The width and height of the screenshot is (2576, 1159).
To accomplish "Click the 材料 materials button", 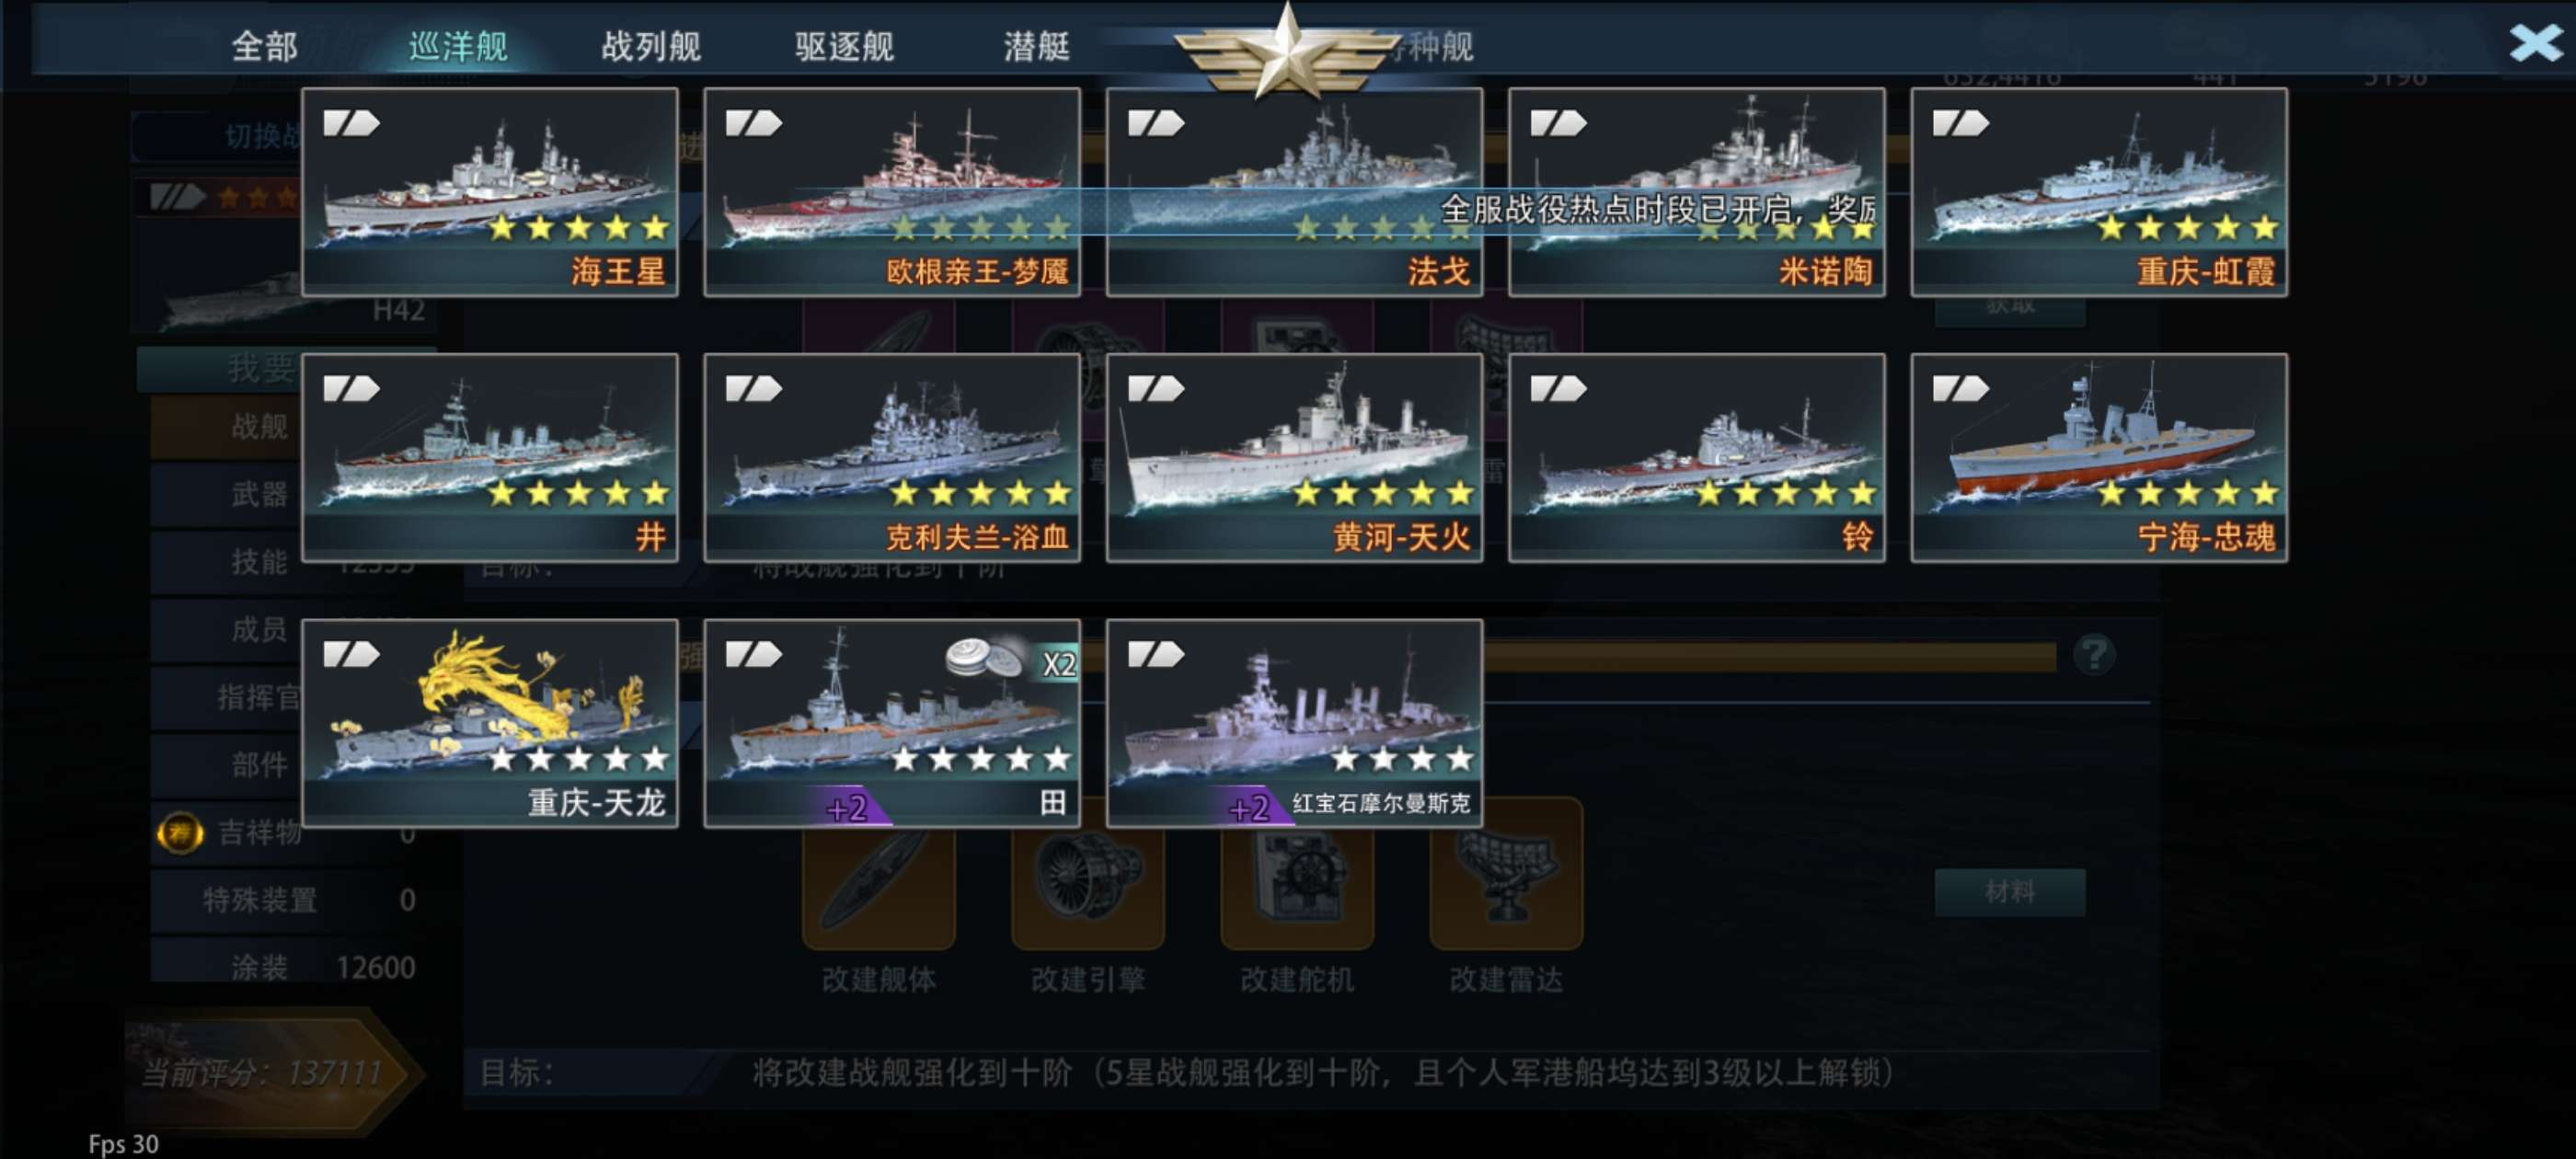I will point(2010,892).
